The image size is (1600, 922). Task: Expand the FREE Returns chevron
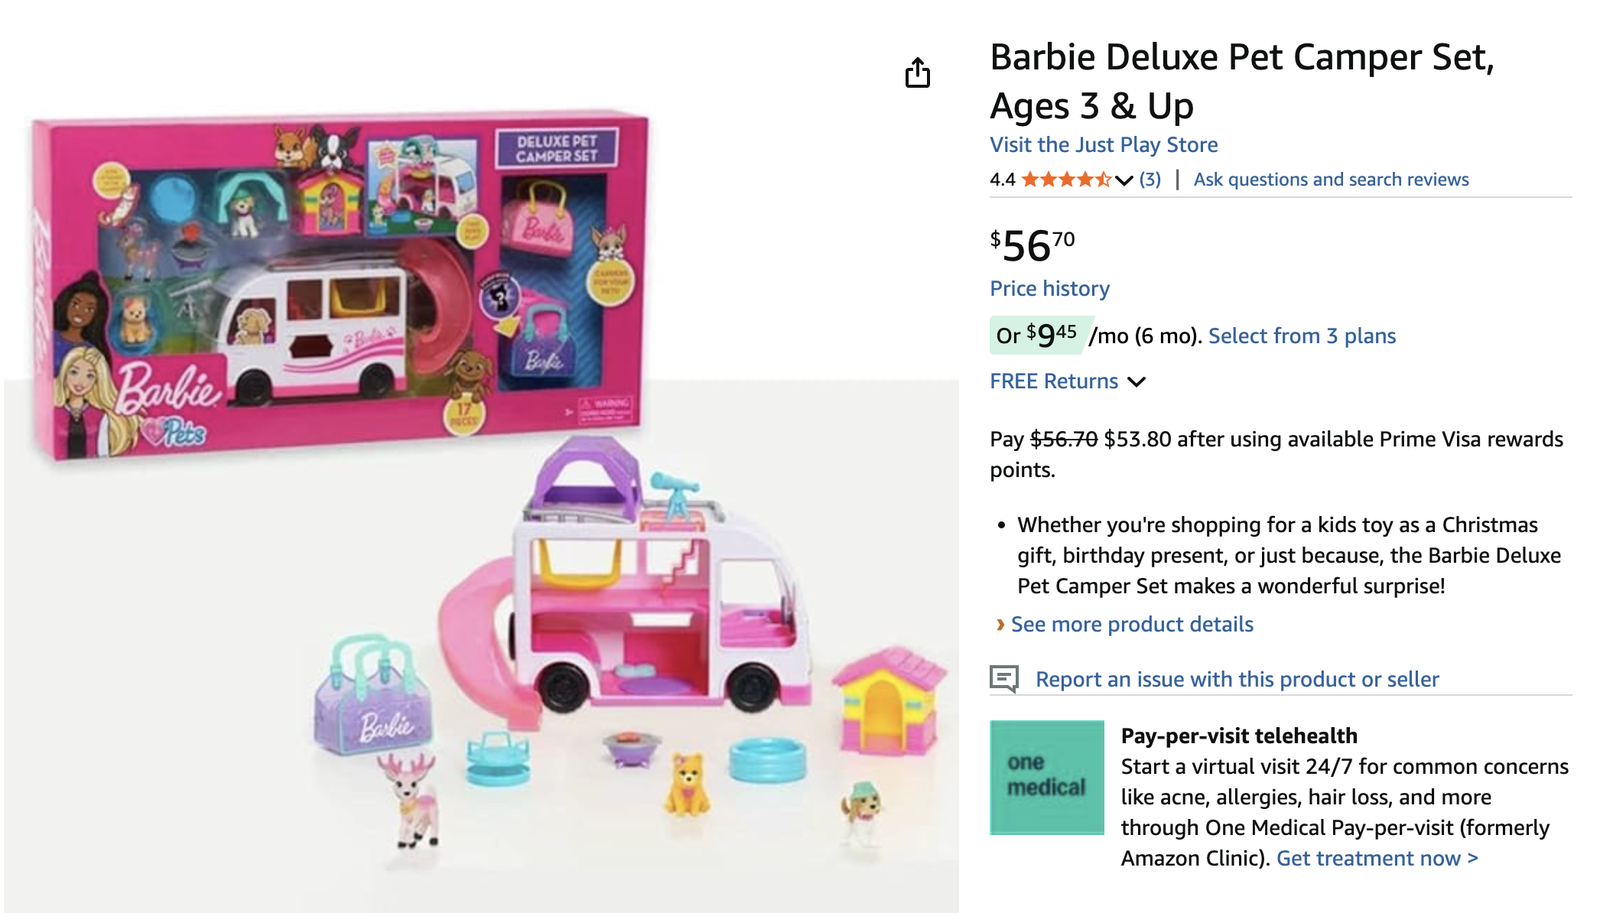tap(1136, 382)
